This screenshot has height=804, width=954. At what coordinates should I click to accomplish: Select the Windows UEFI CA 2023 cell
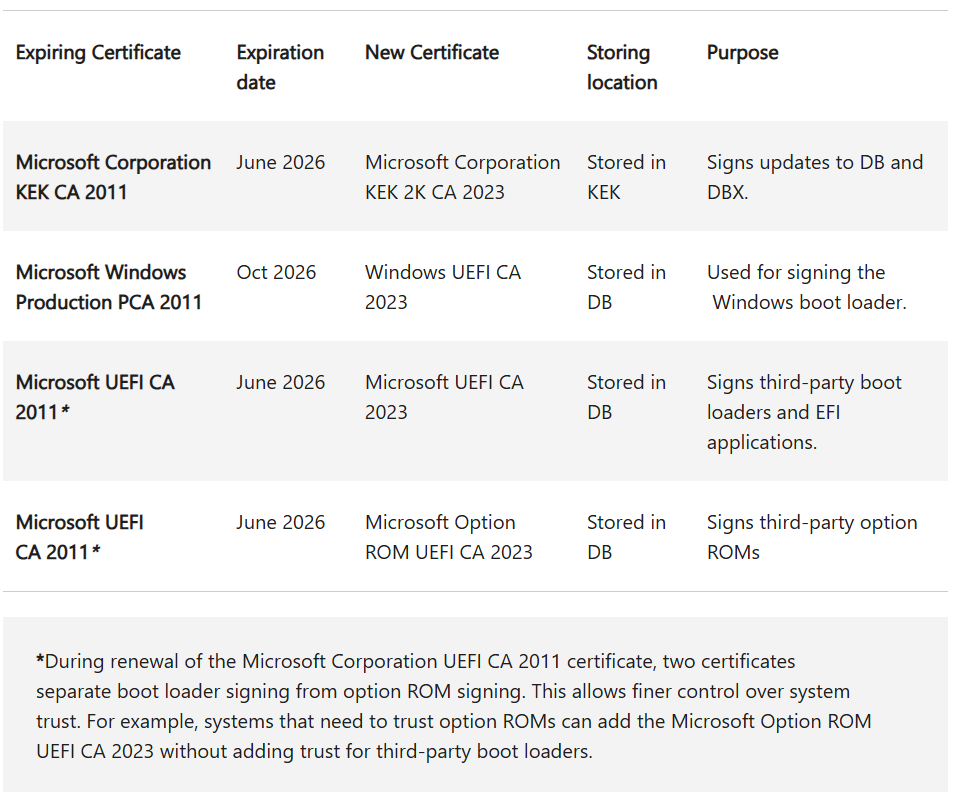pyautogui.click(x=442, y=287)
